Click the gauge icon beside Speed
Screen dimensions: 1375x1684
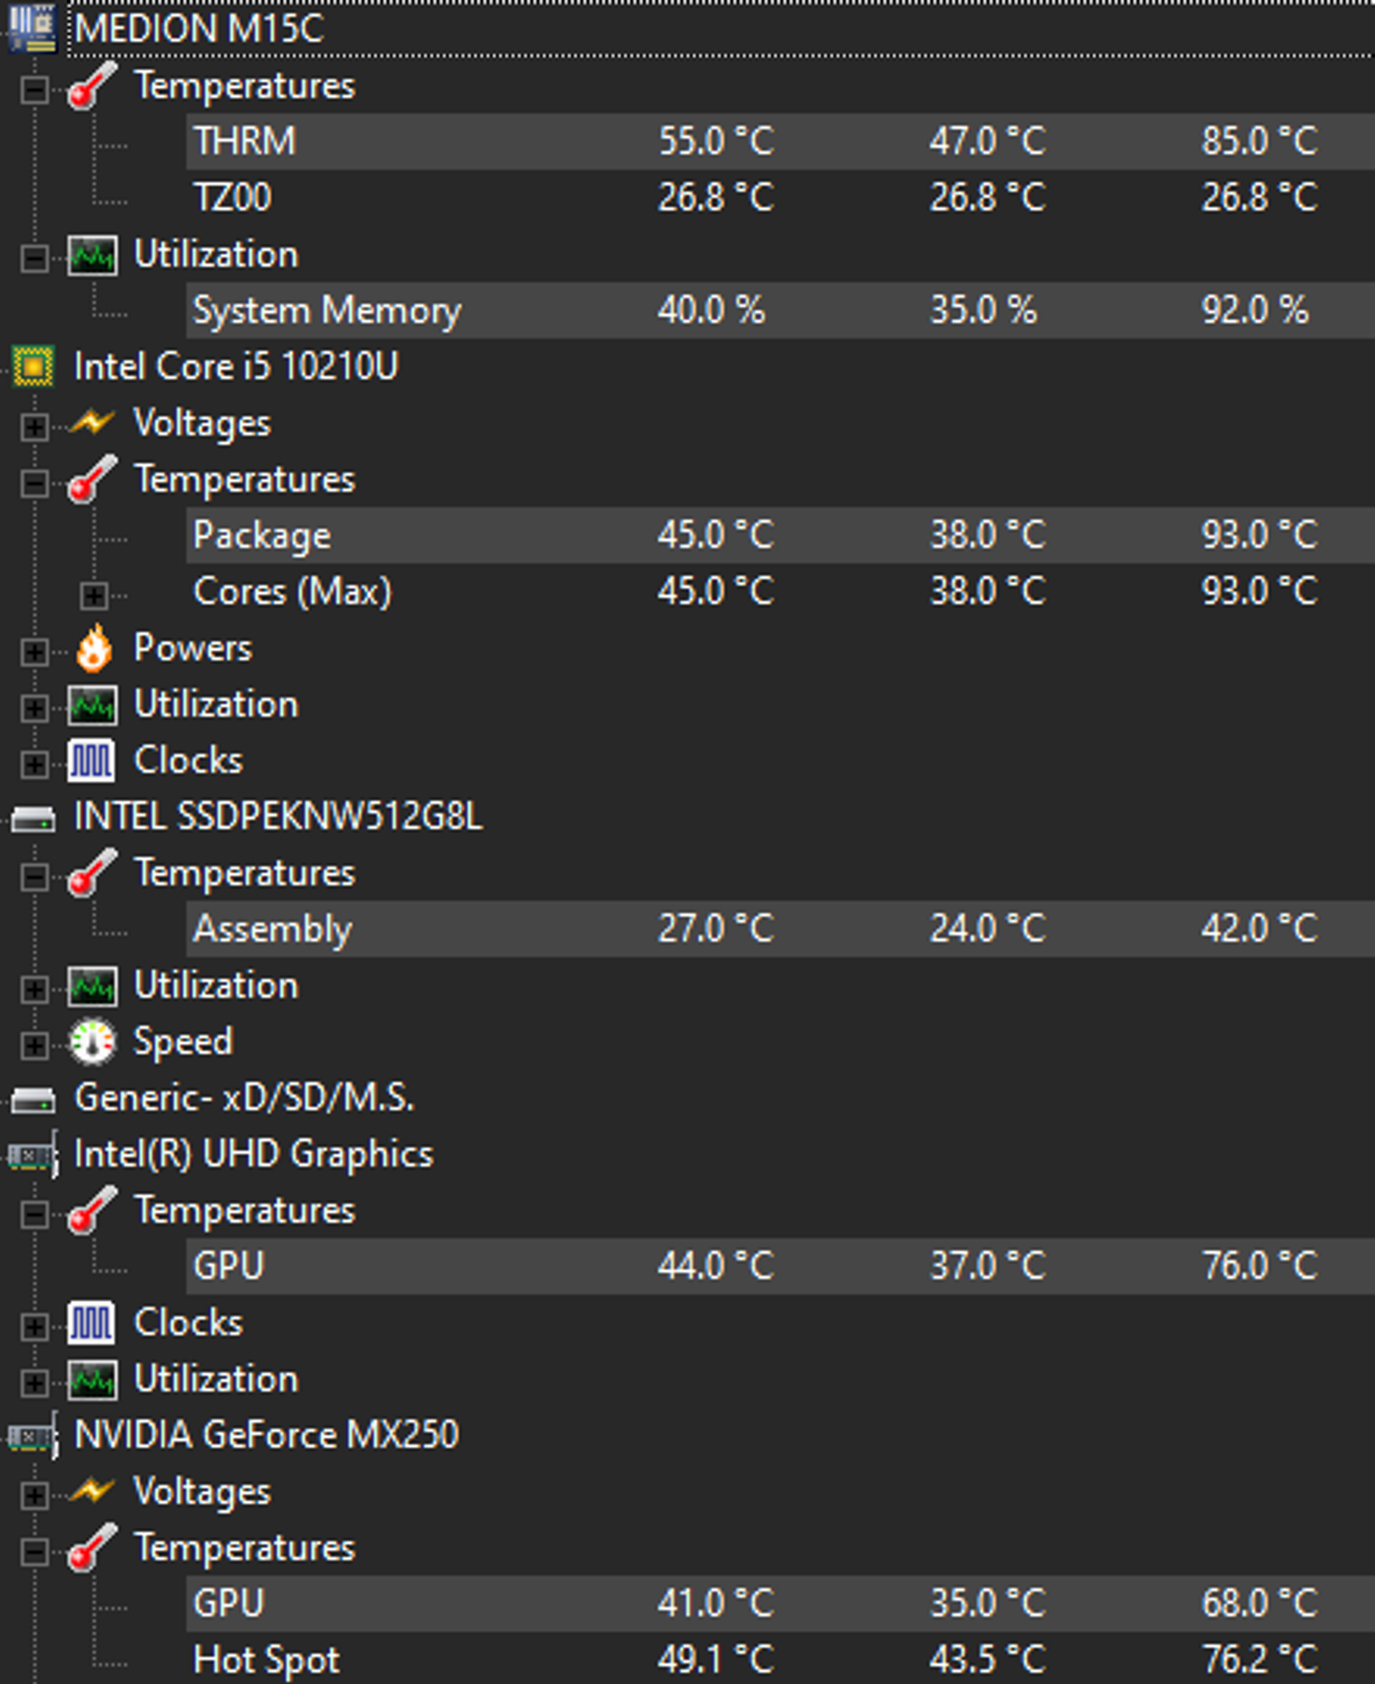93,1042
